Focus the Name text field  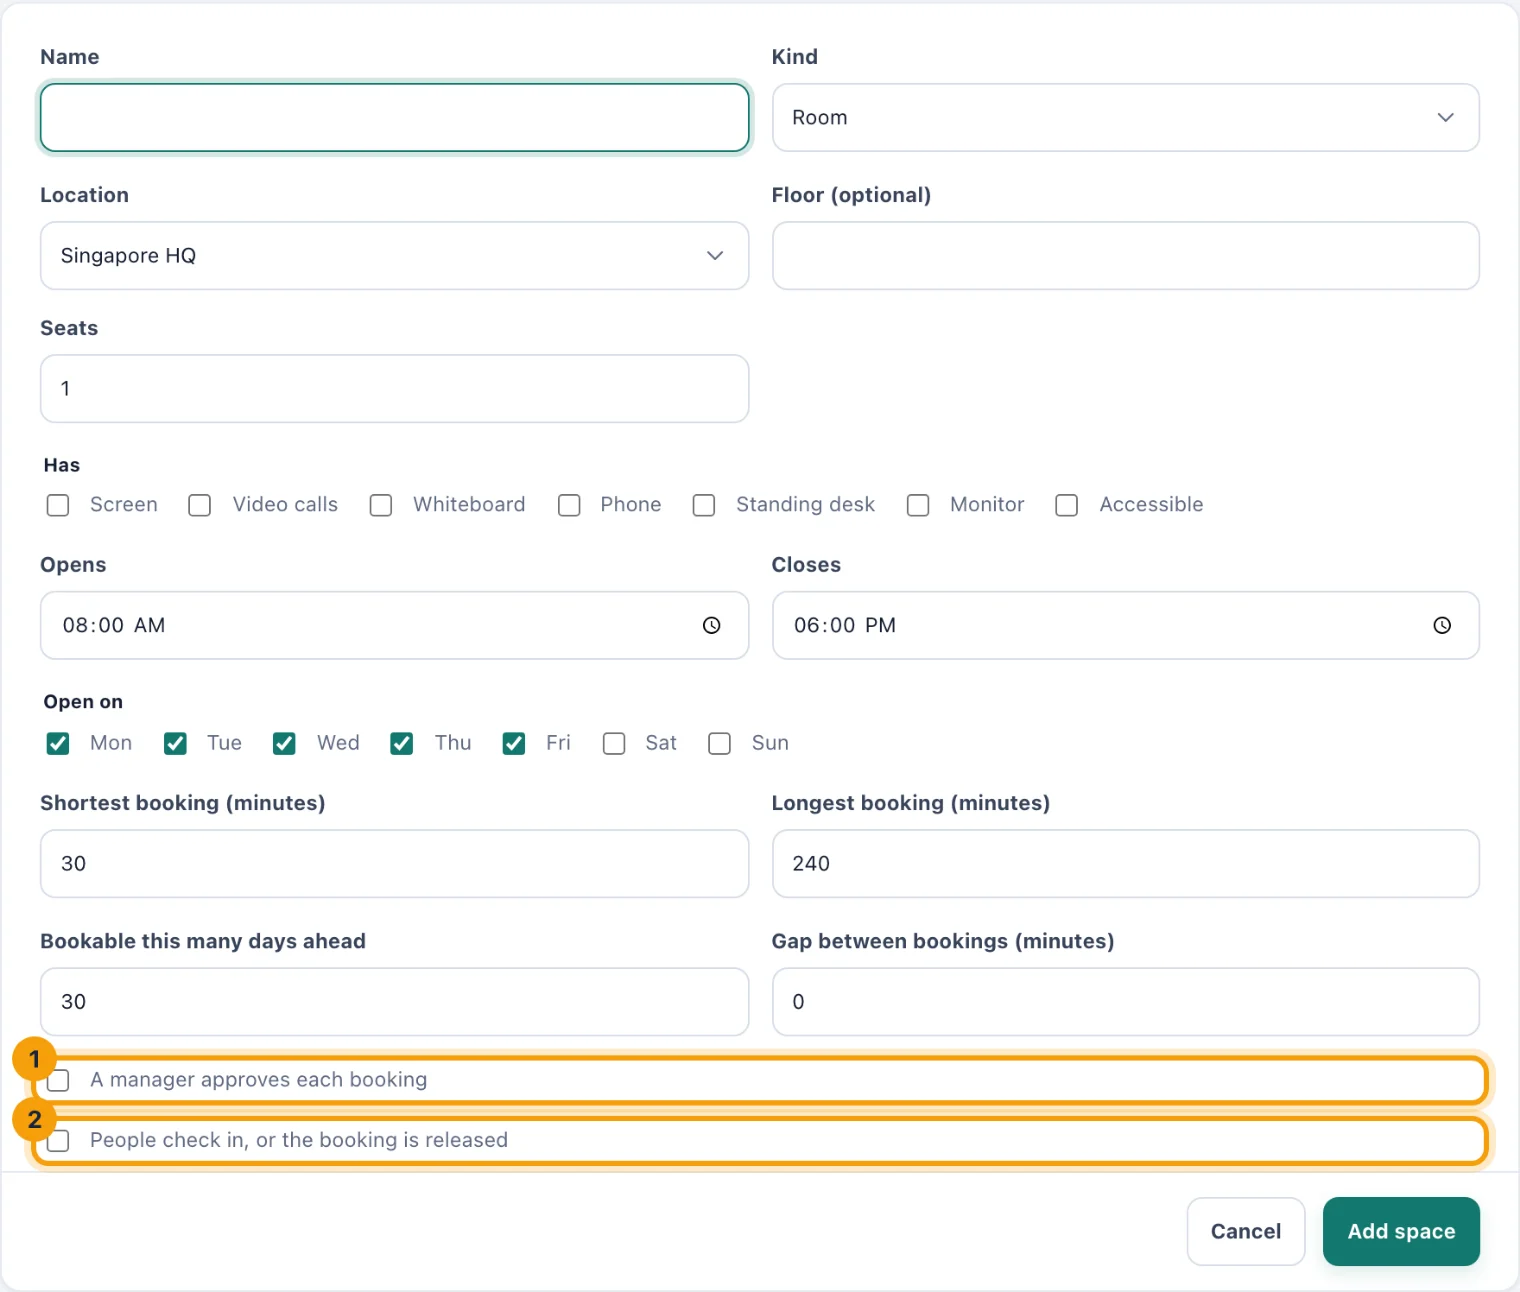(395, 118)
